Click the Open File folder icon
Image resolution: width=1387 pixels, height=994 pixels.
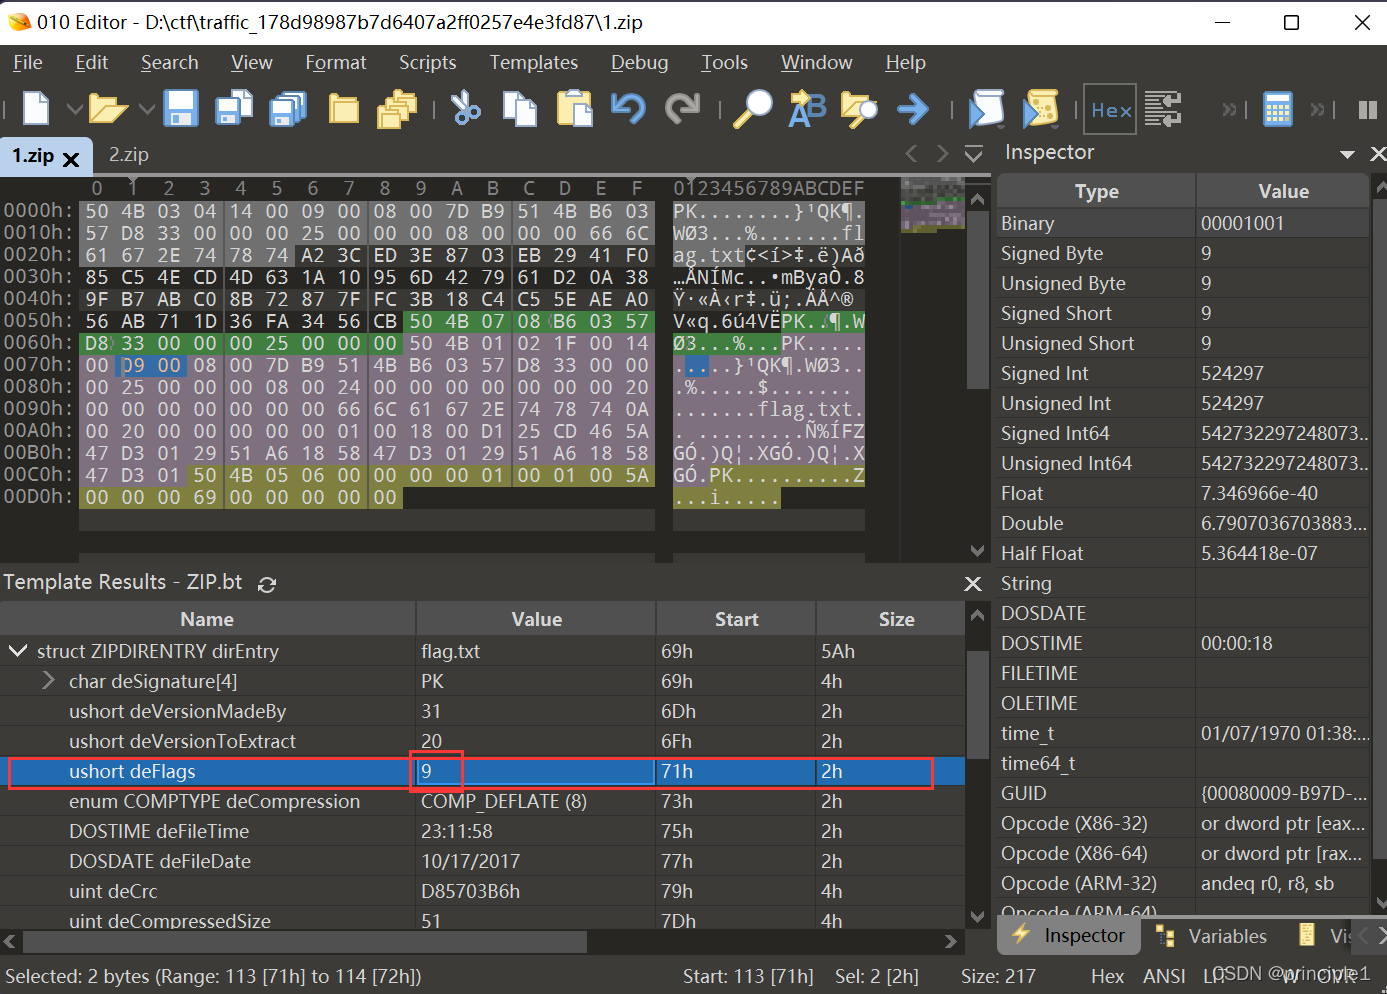click(108, 108)
